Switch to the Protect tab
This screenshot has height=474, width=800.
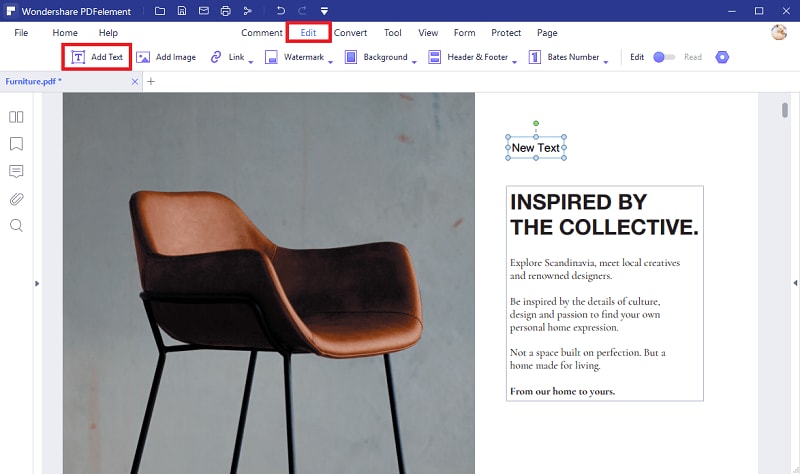tap(506, 33)
